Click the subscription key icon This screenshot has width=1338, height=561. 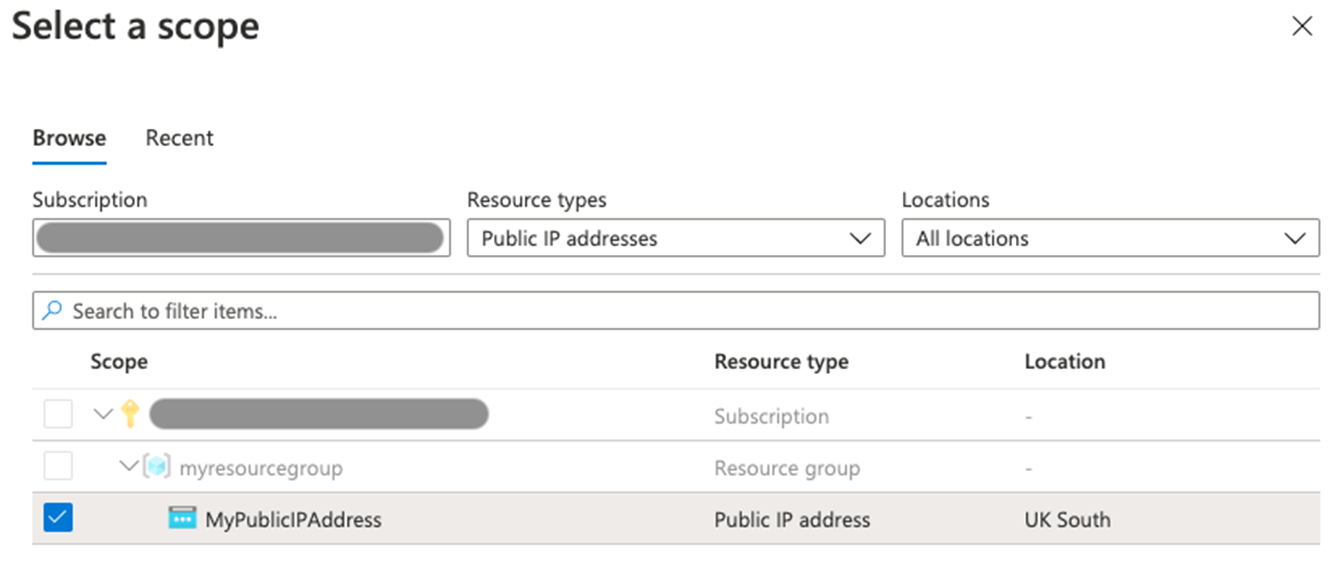point(129,413)
